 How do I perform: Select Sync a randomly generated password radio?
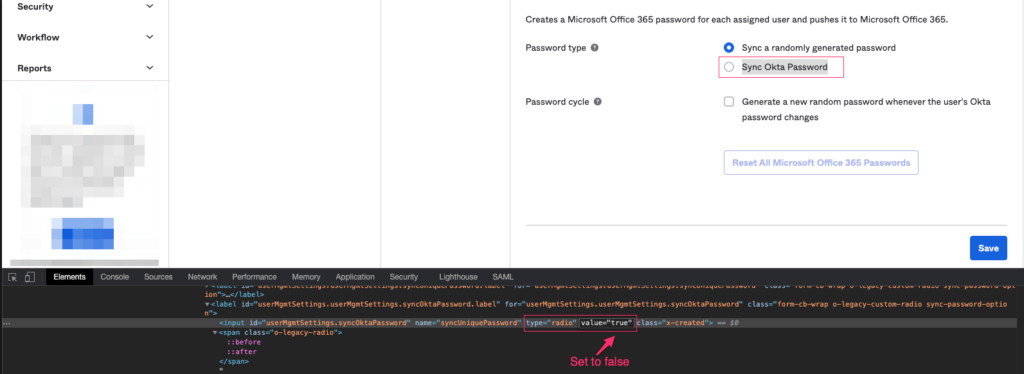[729, 48]
